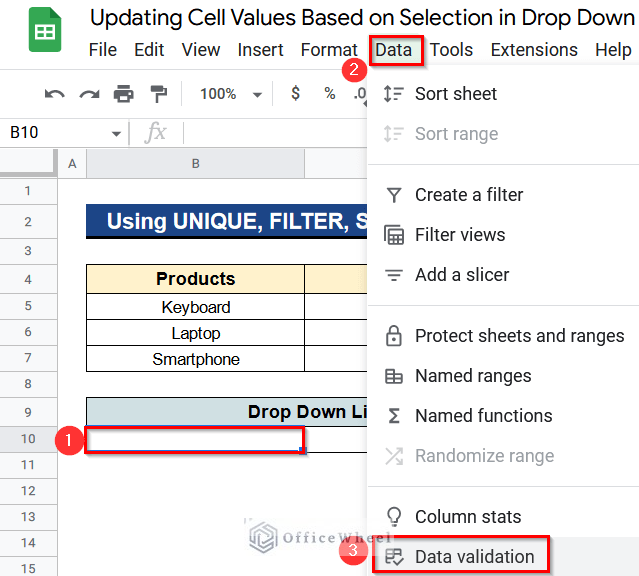Select row 12 header
This screenshot has width=639, height=576.
[28, 491]
